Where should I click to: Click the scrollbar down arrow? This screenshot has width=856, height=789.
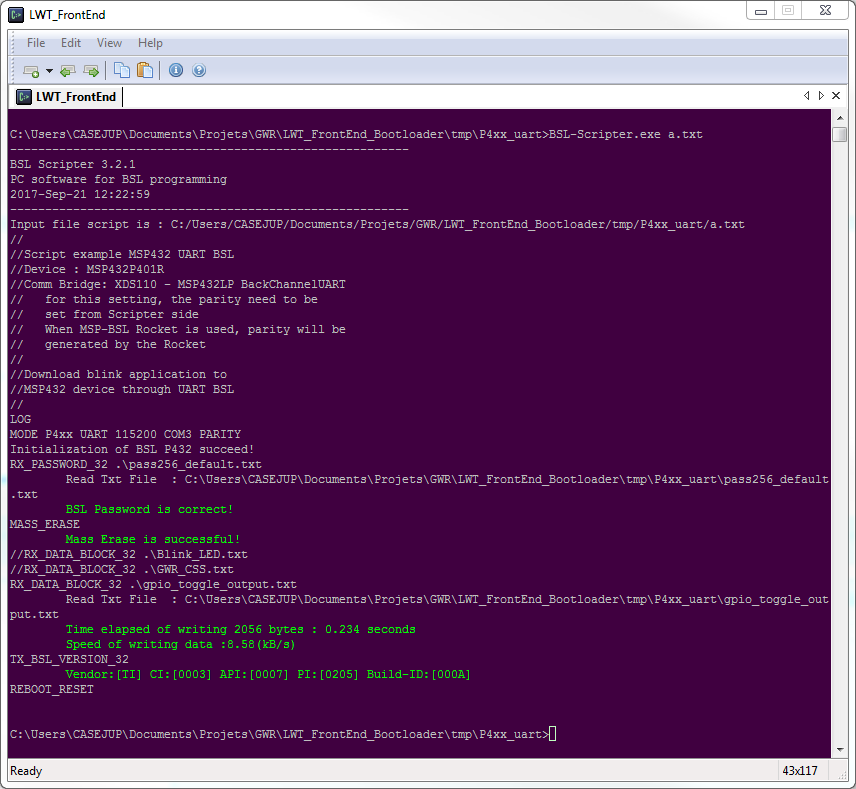click(840, 750)
